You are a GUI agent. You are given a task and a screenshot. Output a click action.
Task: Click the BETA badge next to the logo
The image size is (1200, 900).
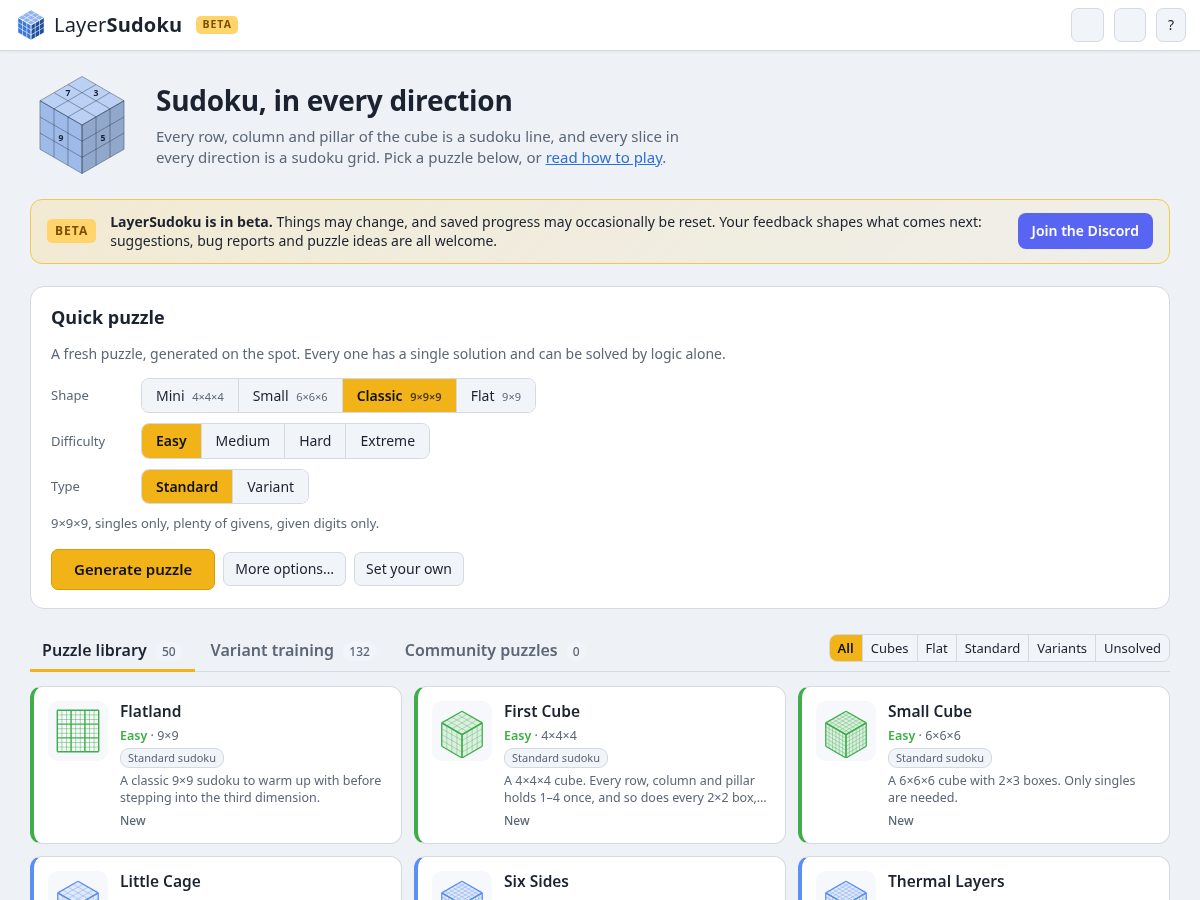pos(217,25)
